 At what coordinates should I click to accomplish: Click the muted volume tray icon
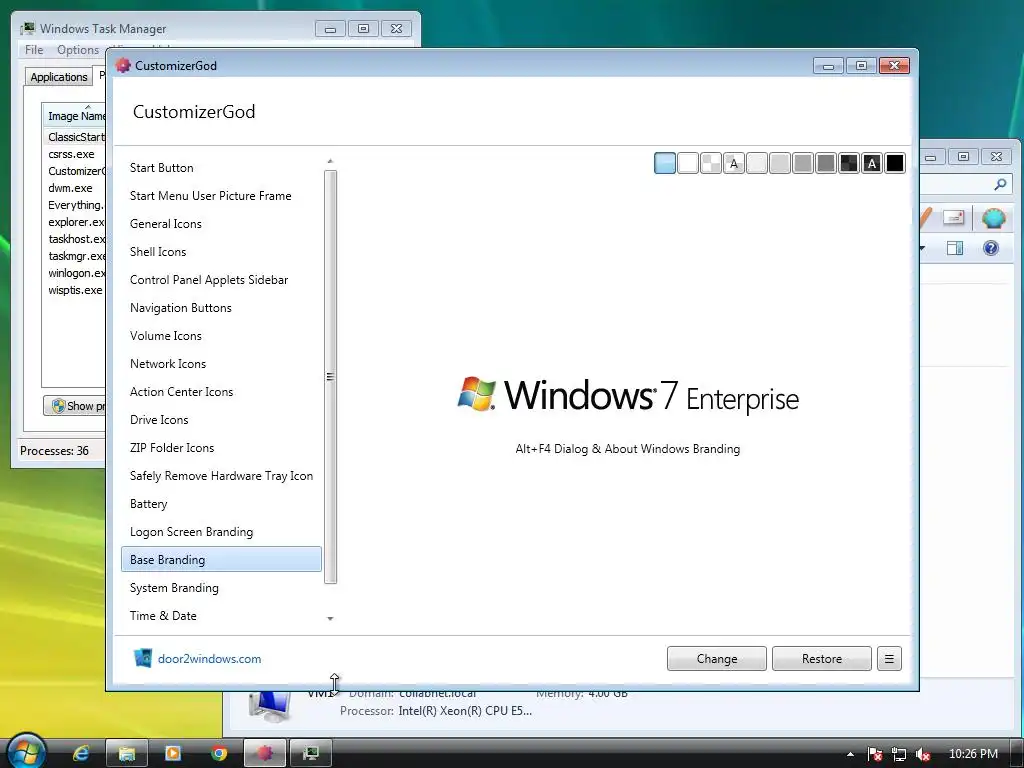tap(922, 754)
